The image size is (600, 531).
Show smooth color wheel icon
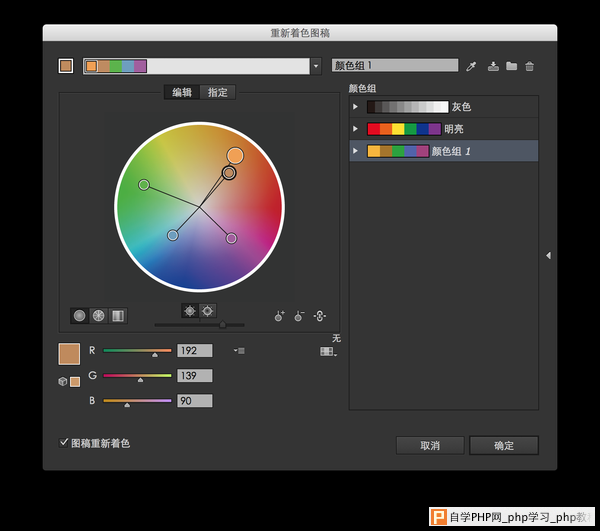coord(80,316)
